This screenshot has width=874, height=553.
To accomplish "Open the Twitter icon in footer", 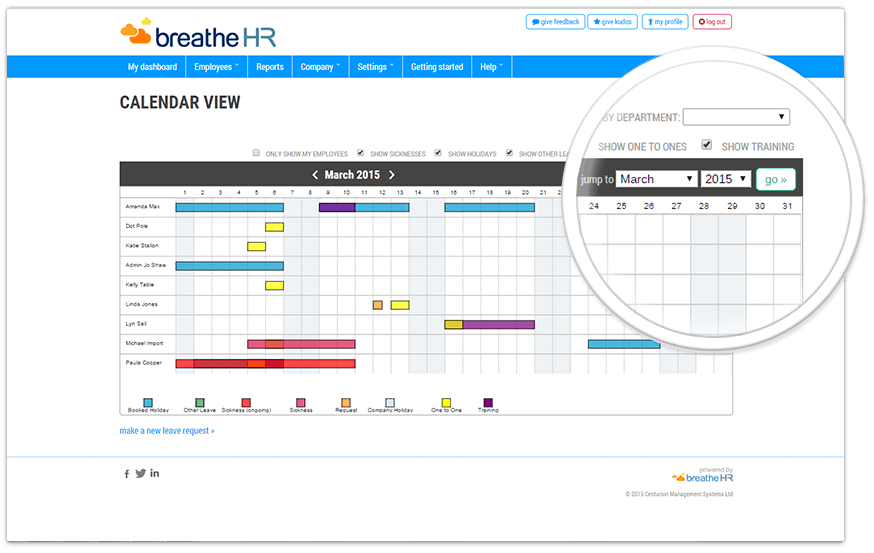I will [141, 473].
